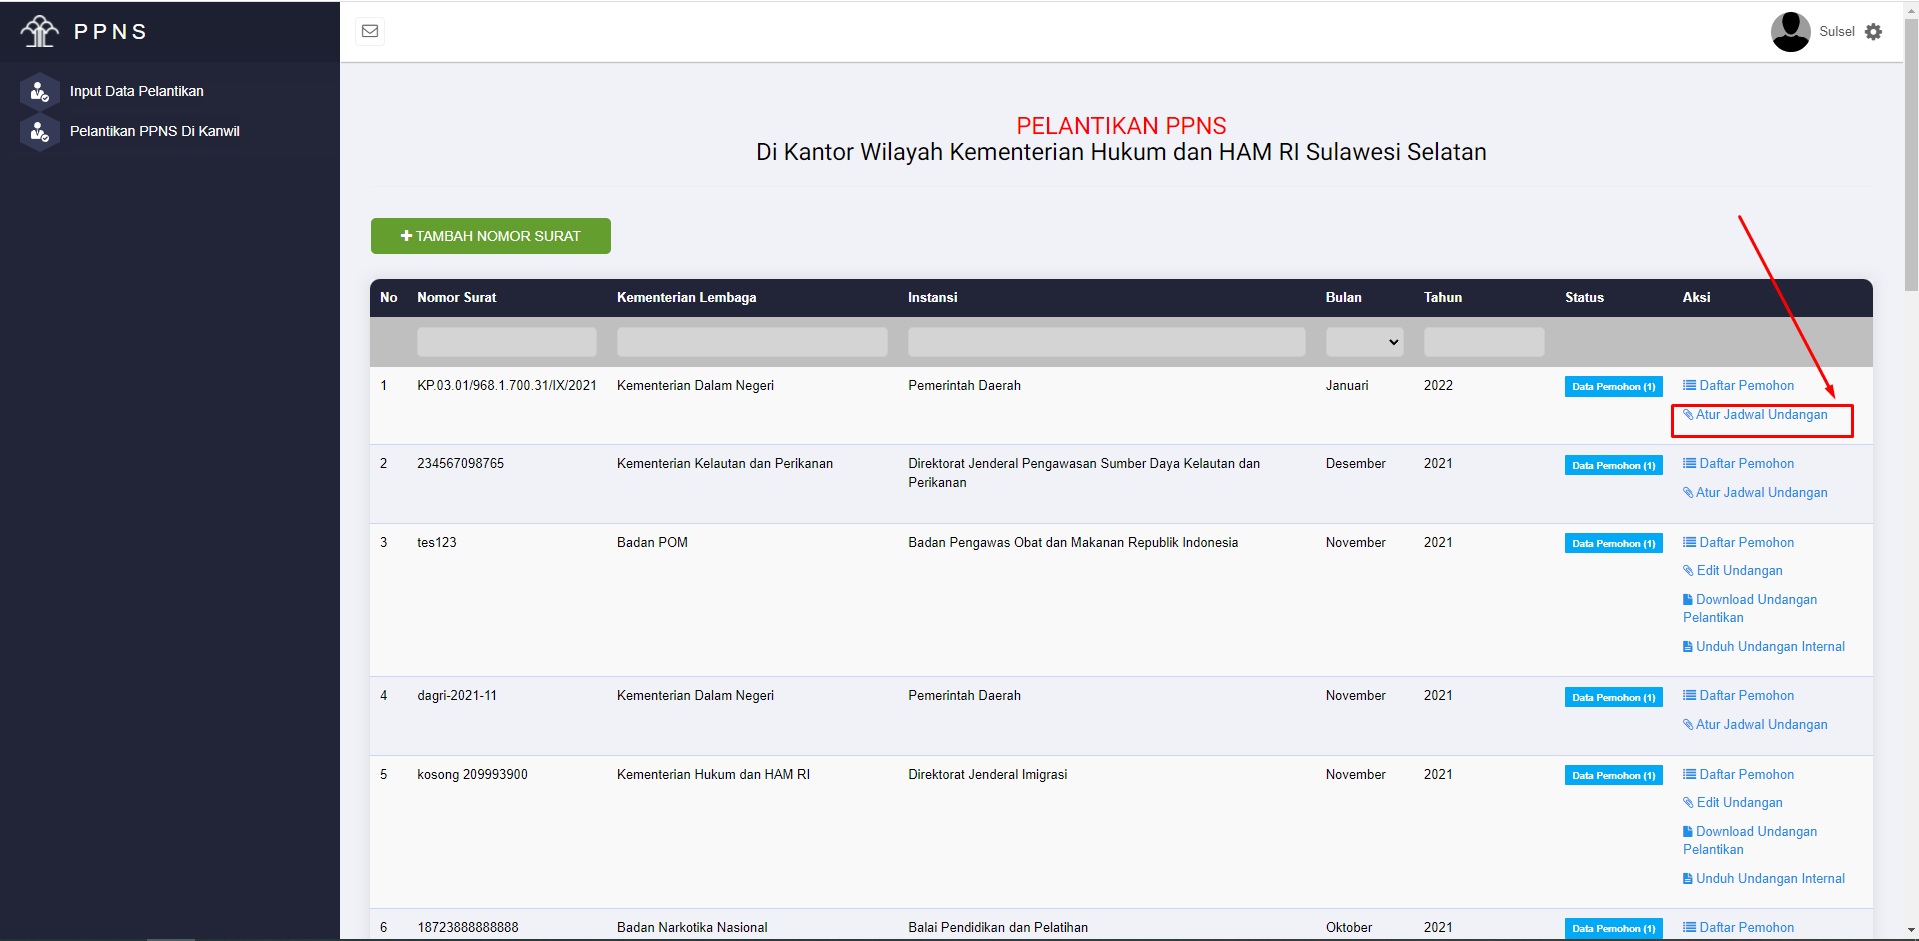Focus the Instansi filter field

point(1107,342)
